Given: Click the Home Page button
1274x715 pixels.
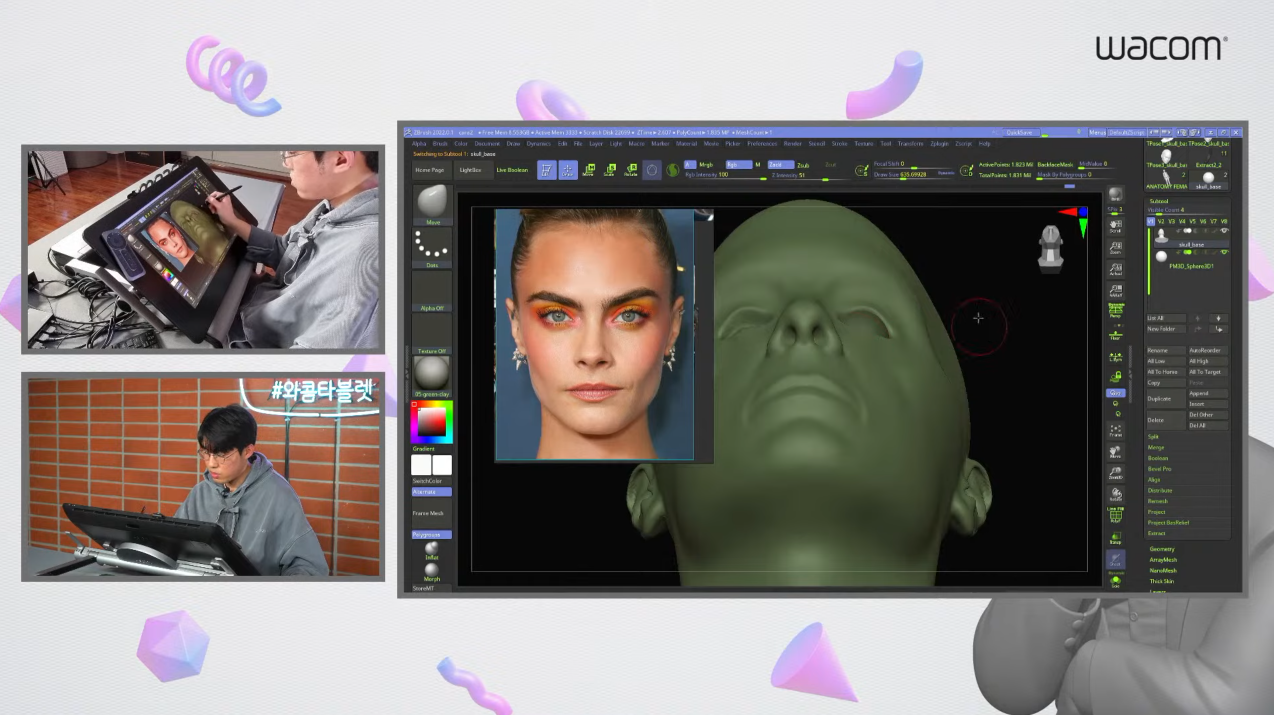Looking at the screenshot, I should 430,170.
